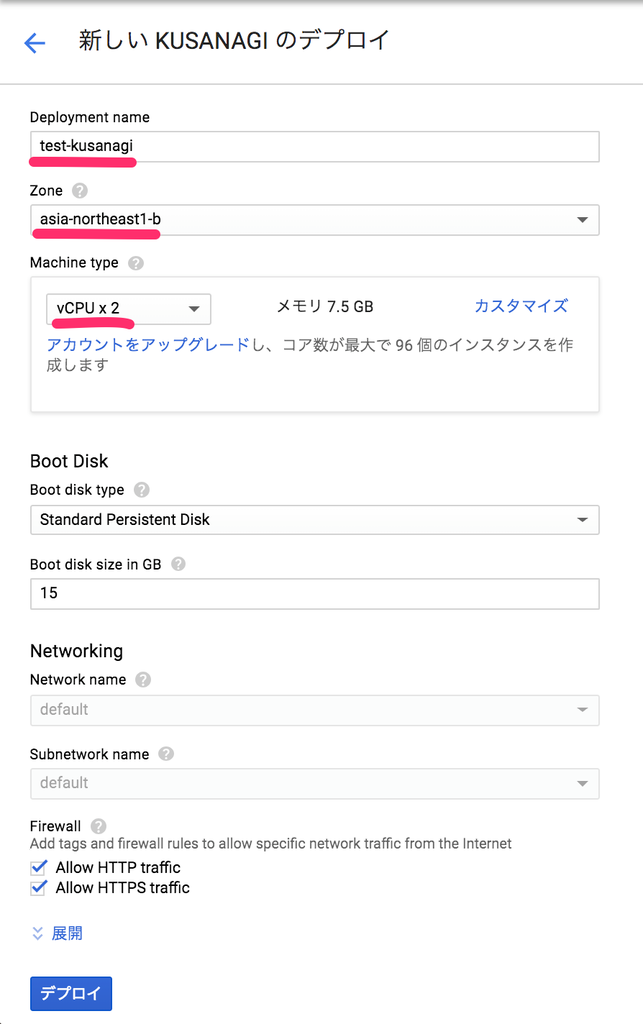Open the vCPU x 2 dropdown
The width and height of the screenshot is (643, 1024).
click(129, 309)
